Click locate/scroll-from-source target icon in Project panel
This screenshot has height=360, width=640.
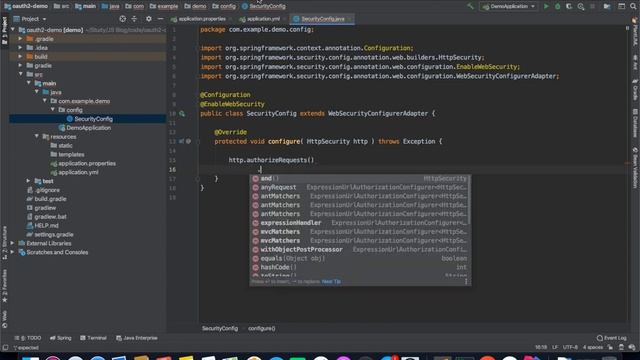pyautogui.click(x=122, y=19)
